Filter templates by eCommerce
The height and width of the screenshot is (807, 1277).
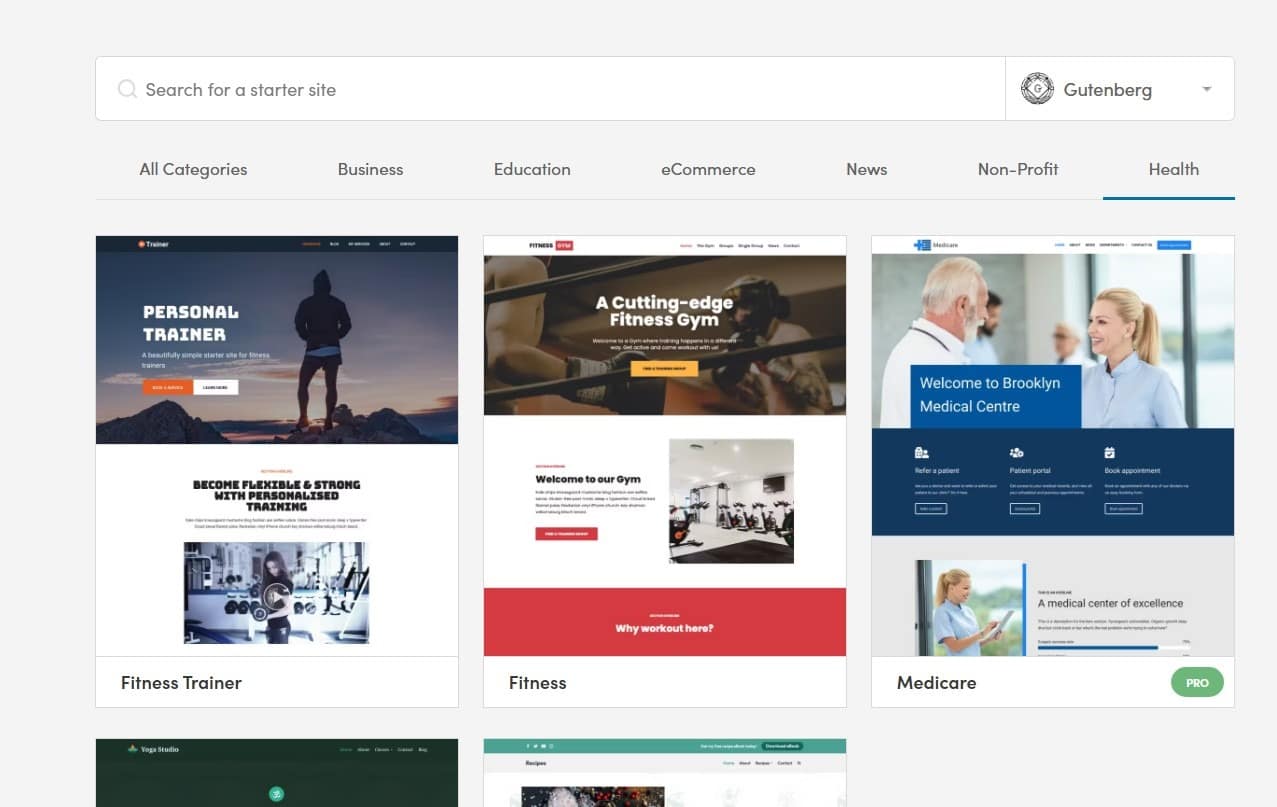(707, 169)
